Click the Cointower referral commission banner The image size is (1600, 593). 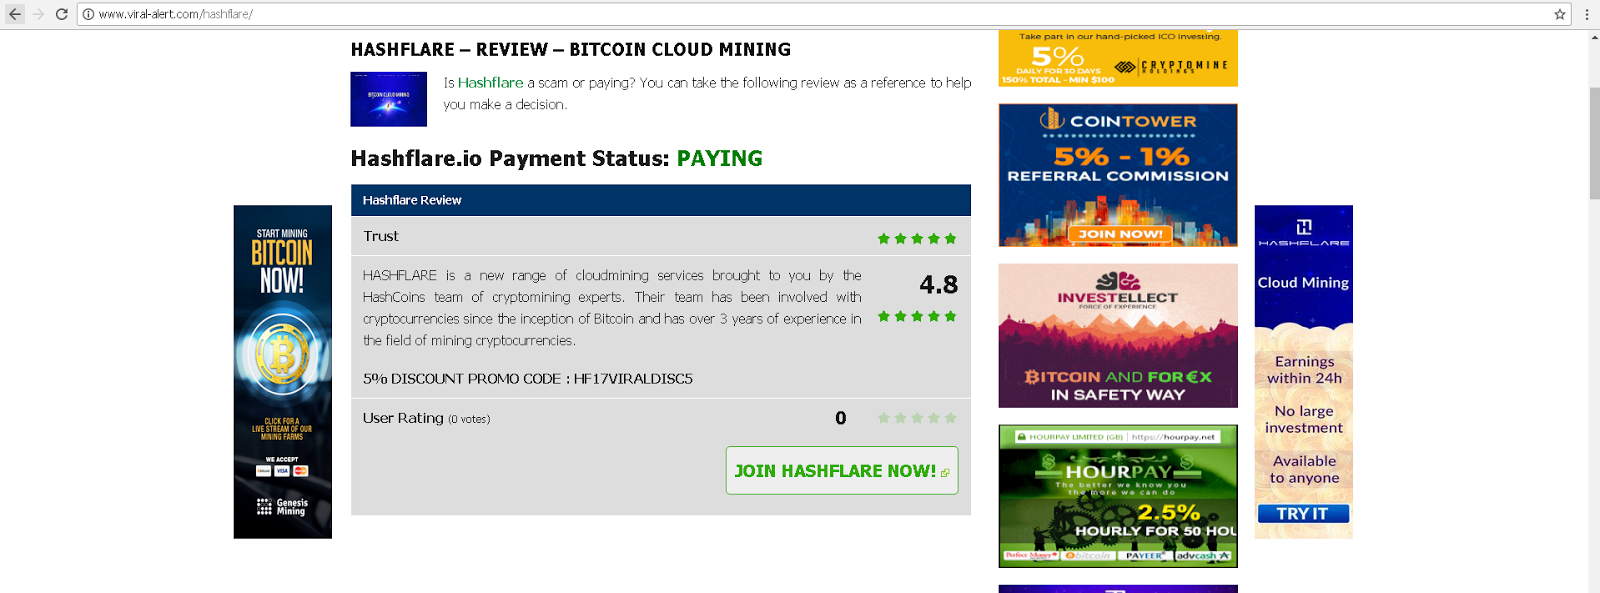pos(1118,175)
